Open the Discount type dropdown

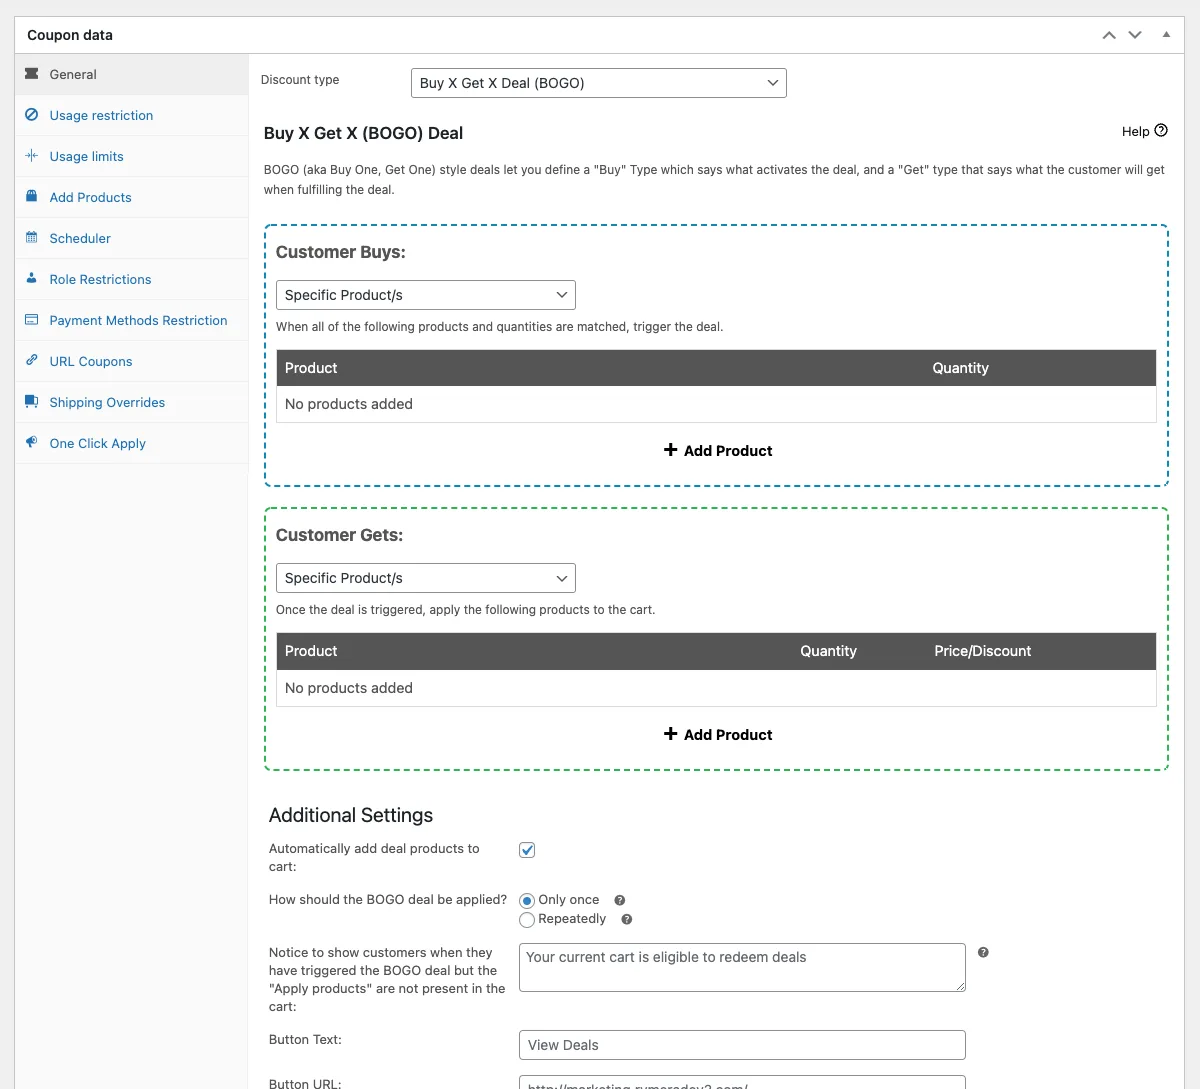pyautogui.click(x=599, y=83)
